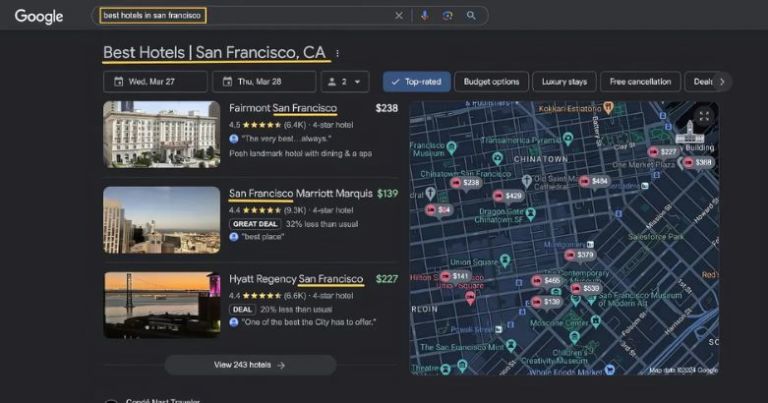This screenshot has height=403, width=768.
Task: Select the Old Saint Mary's Cathedral marker
Action: coord(527,181)
